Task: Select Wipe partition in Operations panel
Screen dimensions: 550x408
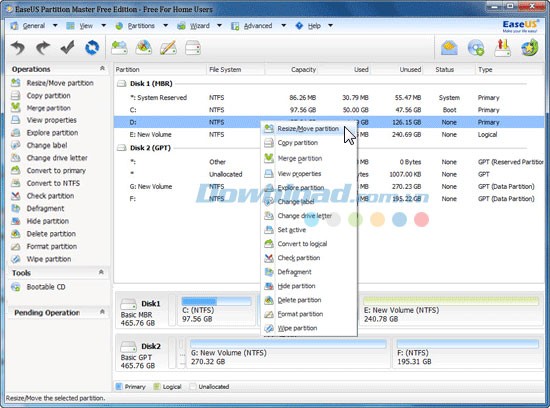Action: tap(49, 259)
